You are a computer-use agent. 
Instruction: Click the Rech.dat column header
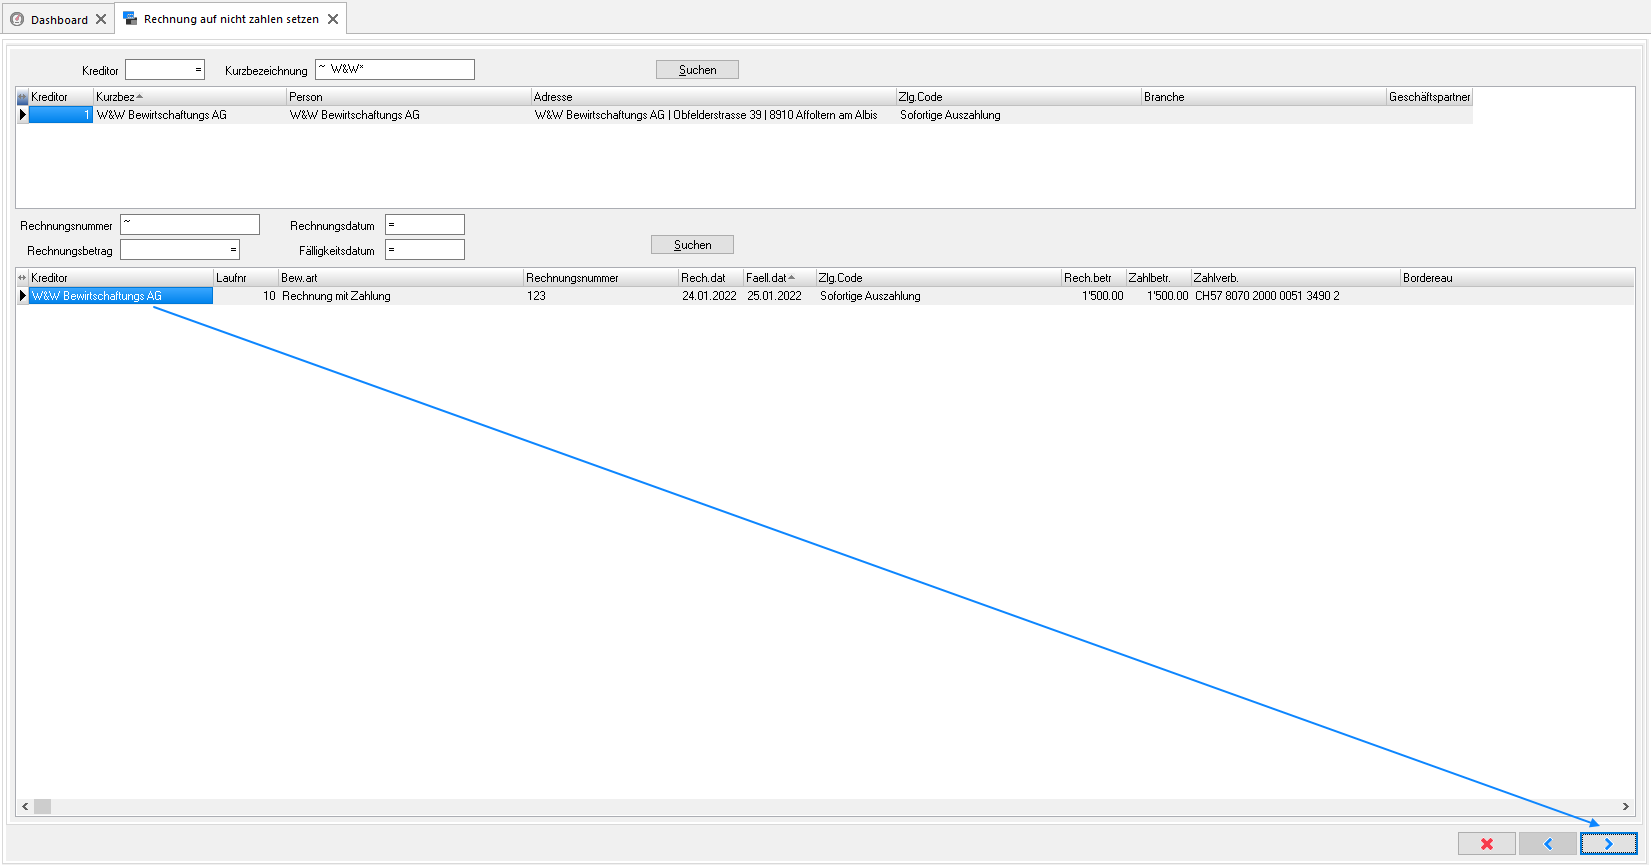[x=711, y=278]
